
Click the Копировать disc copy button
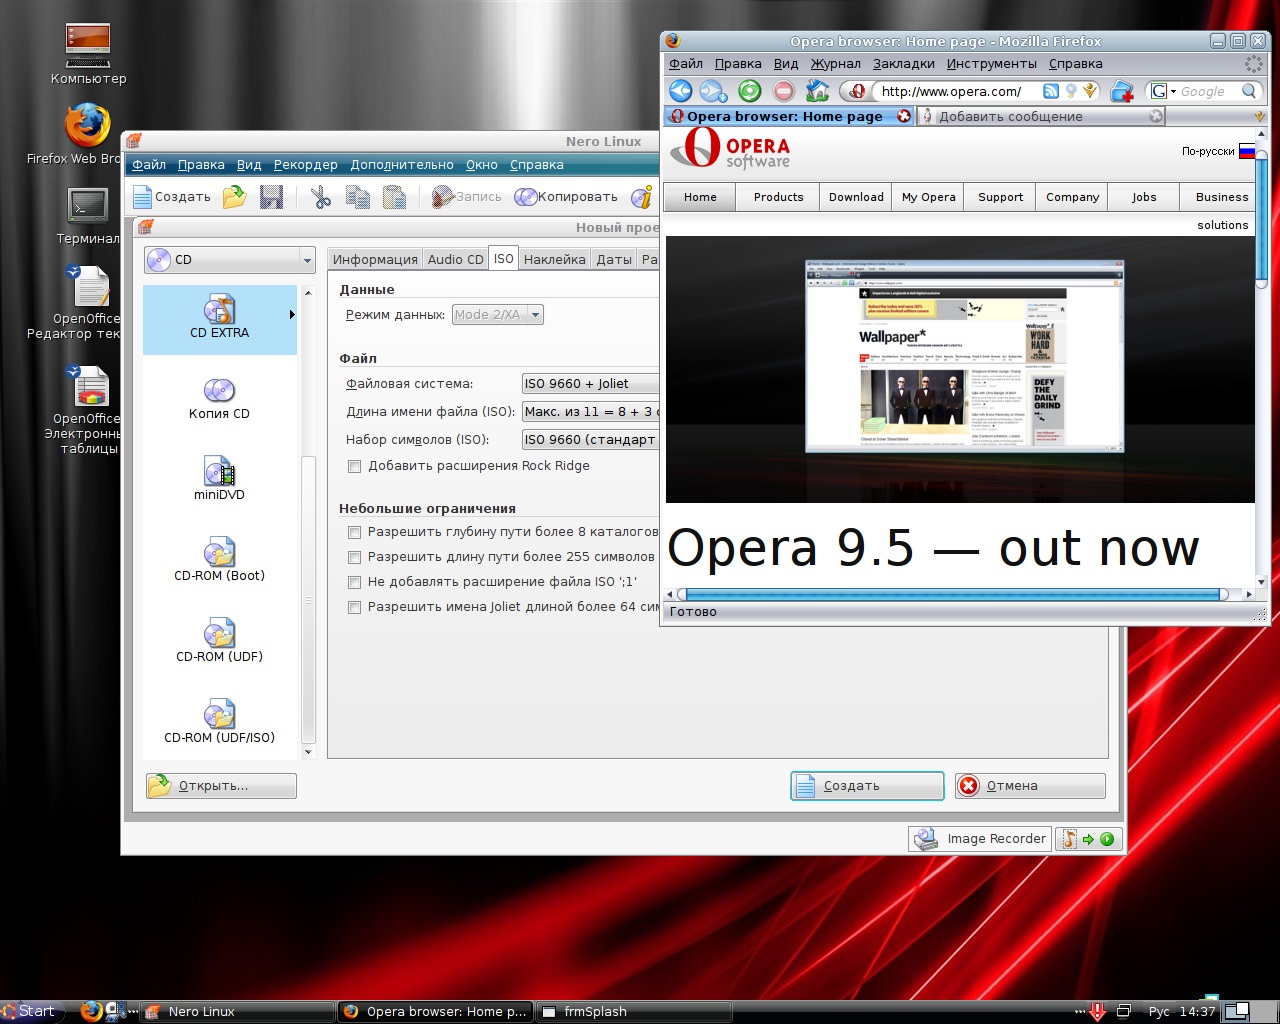pos(566,197)
